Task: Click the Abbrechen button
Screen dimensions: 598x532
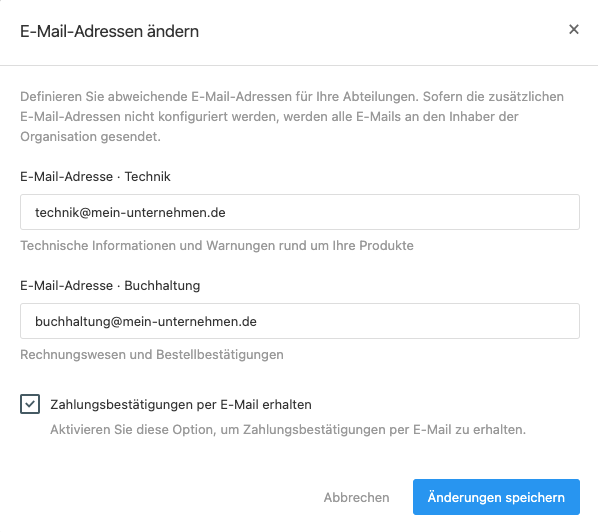Action: 356,497
